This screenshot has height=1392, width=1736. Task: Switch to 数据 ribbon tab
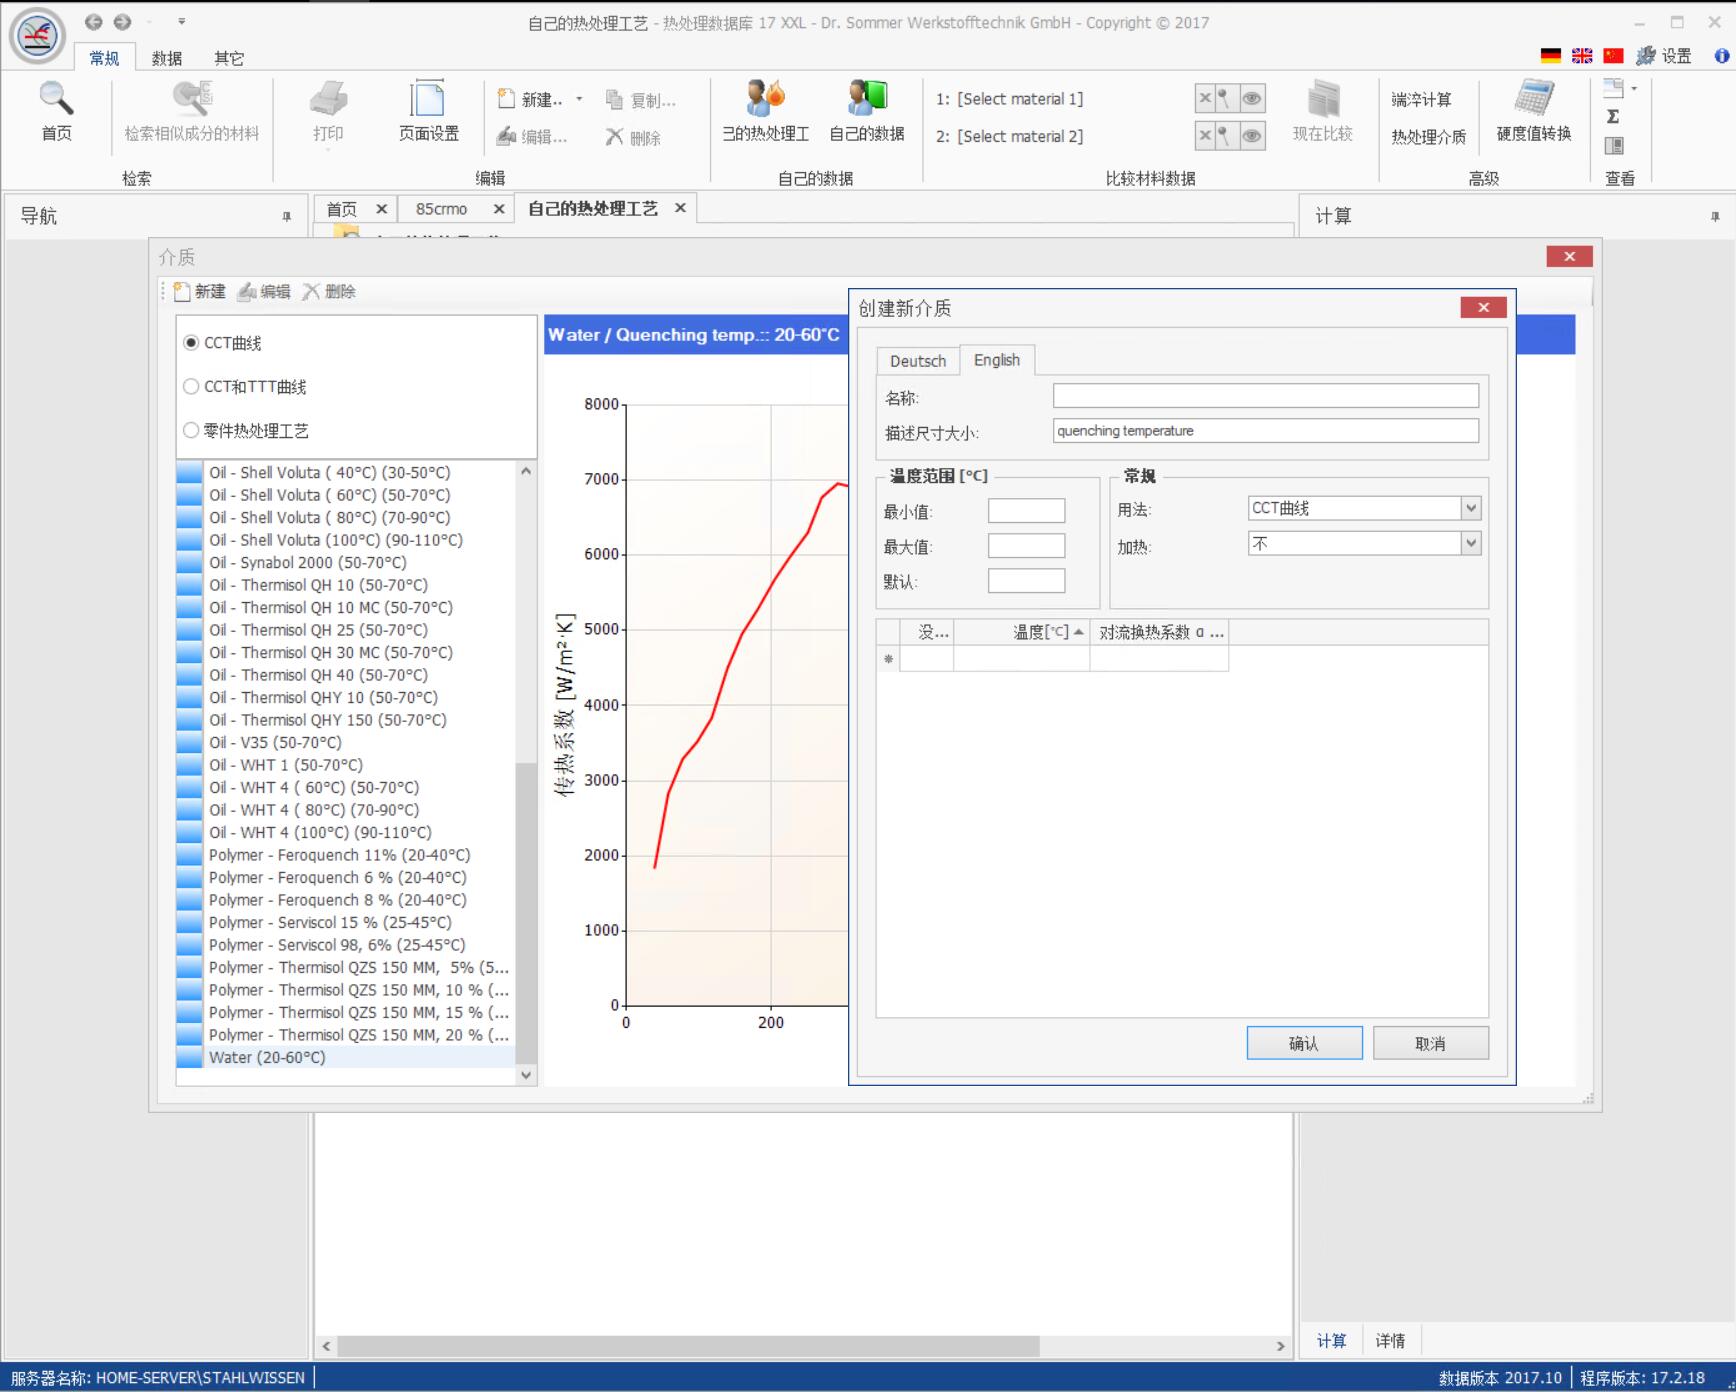coord(167,58)
